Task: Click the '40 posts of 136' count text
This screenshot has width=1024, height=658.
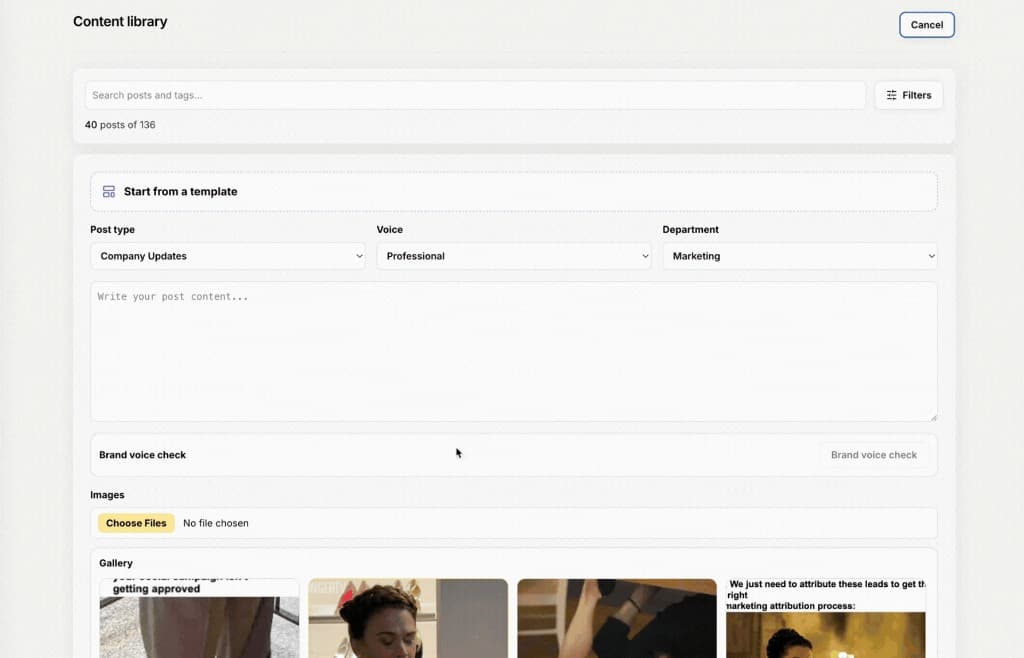Action: click(x=120, y=125)
